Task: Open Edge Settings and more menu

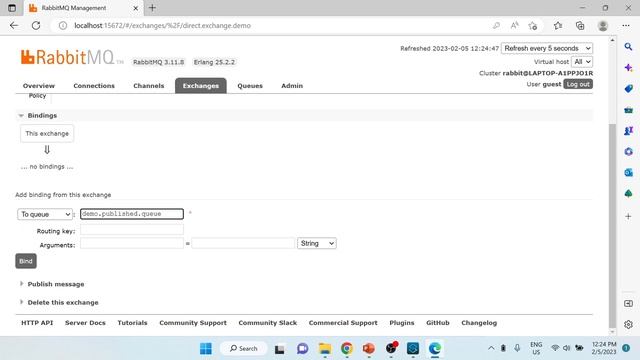Action: 626,25
